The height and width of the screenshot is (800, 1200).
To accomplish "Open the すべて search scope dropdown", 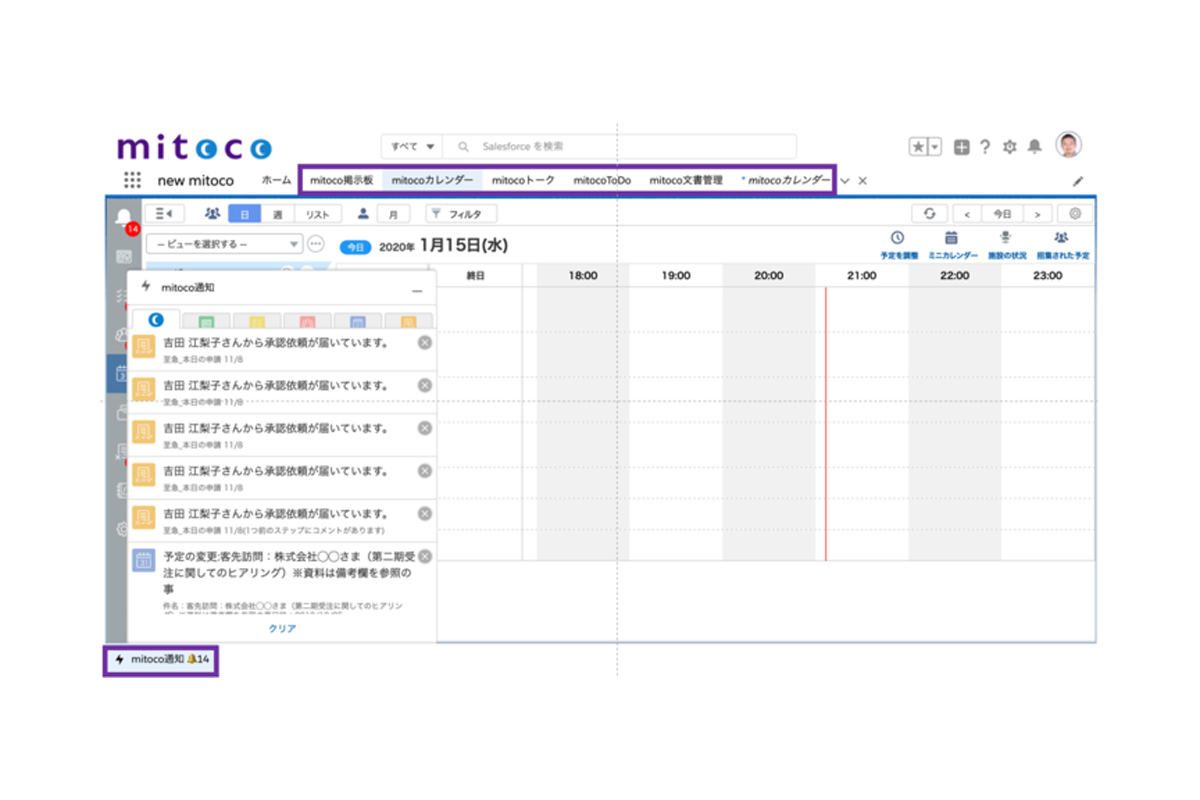I will coord(413,147).
